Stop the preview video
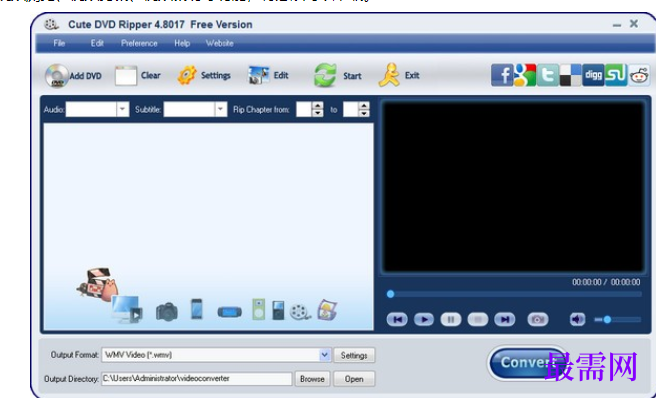This screenshot has height=398, width=656. tap(478, 320)
